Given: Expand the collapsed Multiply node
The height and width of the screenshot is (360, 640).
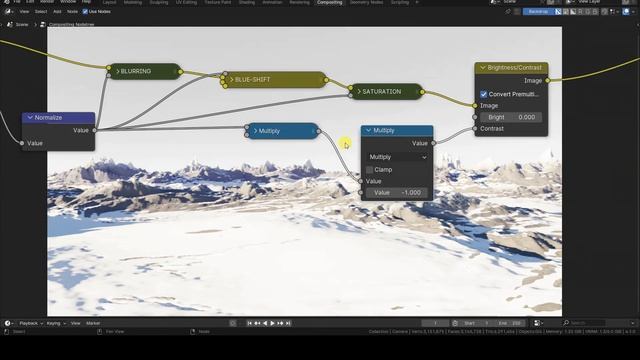Looking at the screenshot, I should (256, 131).
